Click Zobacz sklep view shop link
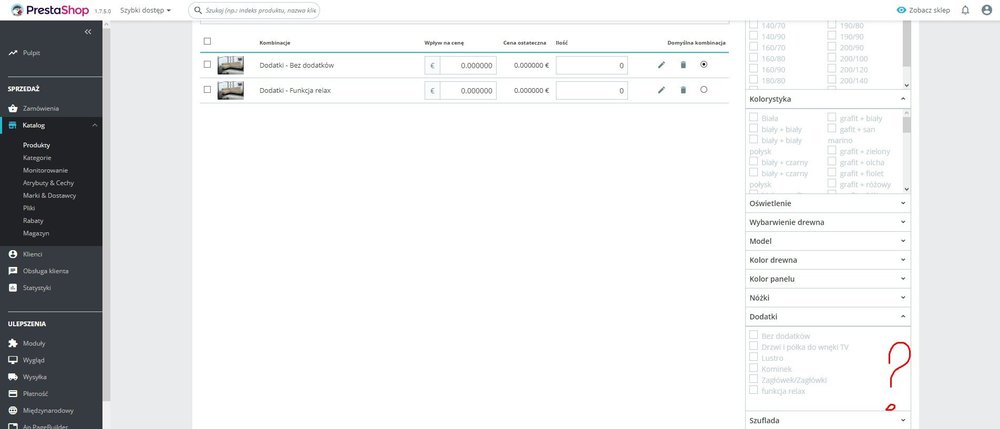 [x=925, y=10]
